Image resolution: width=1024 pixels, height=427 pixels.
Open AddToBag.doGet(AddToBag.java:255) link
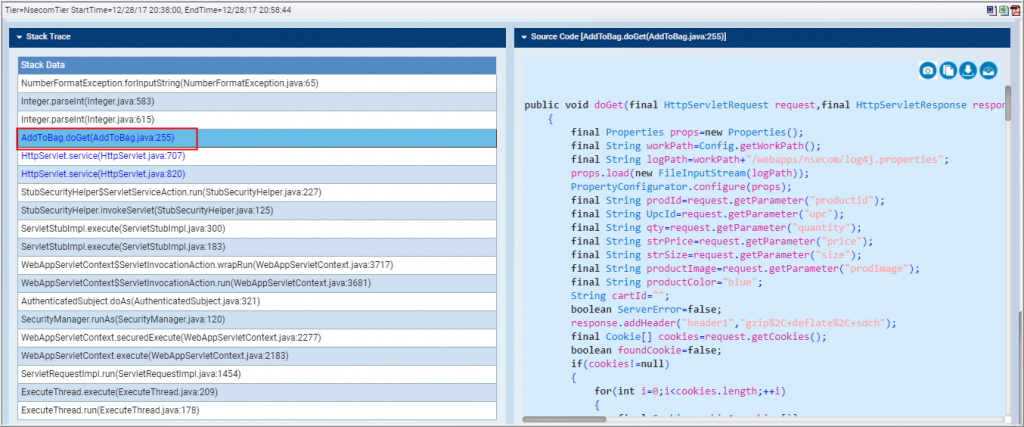pyautogui.click(x=98, y=138)
